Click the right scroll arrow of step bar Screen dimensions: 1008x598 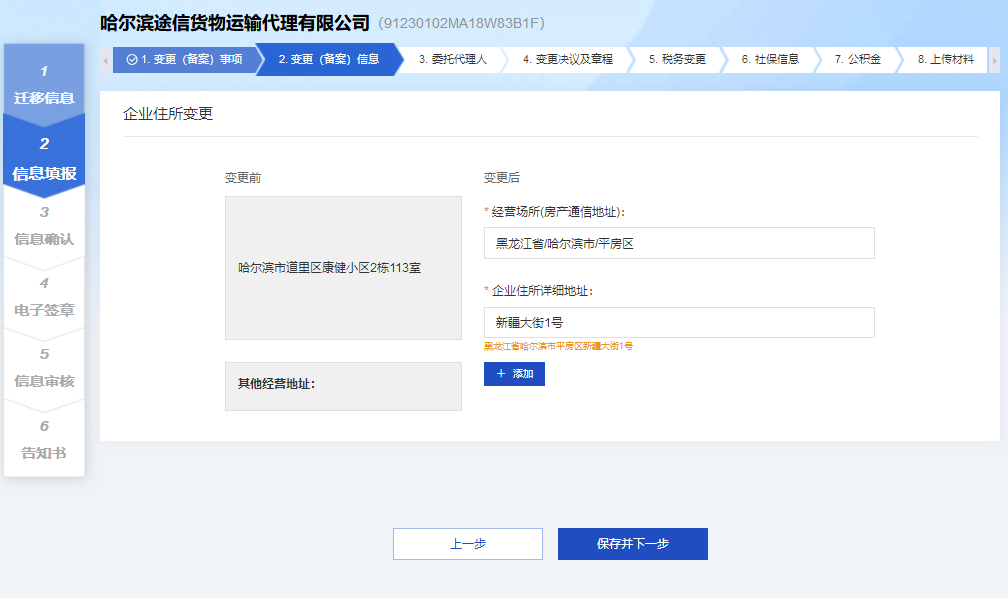[993, 60]
